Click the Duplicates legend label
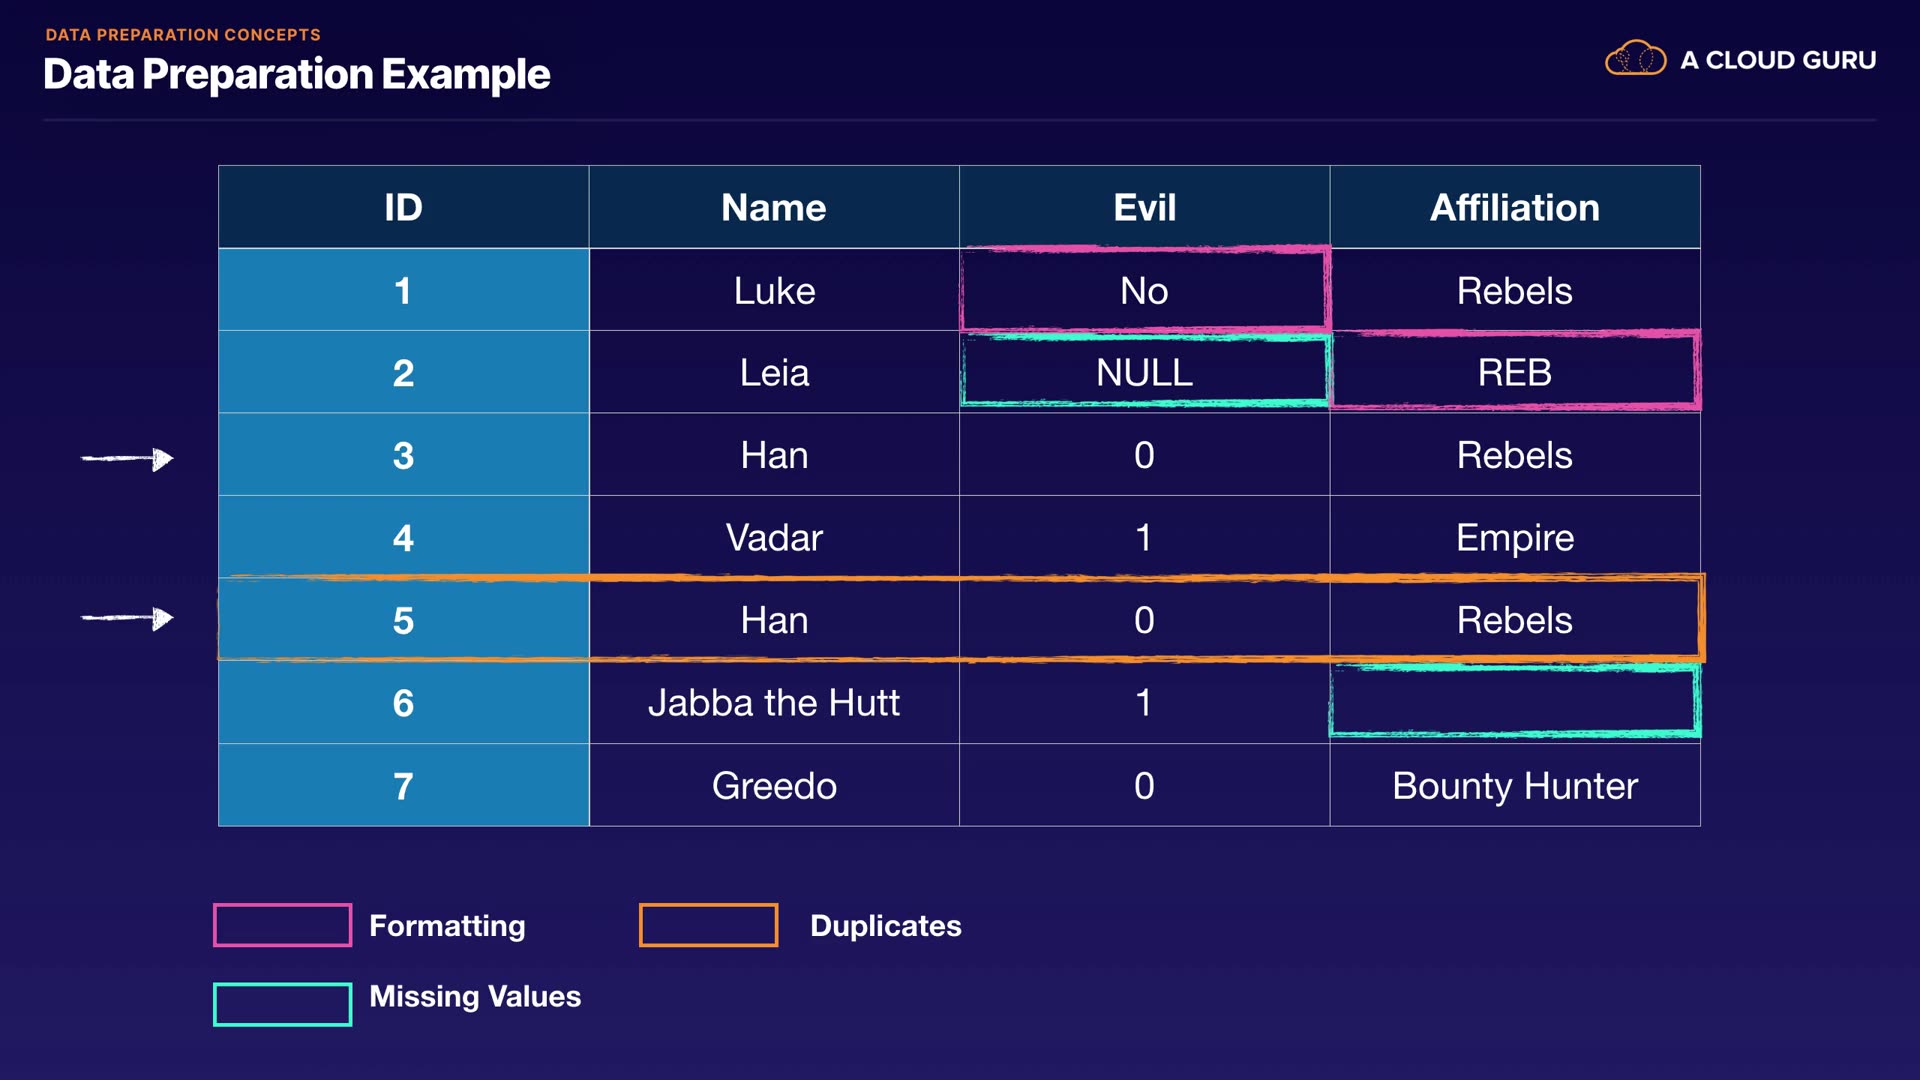The image size is (1920, 1080). pos(885,925)
